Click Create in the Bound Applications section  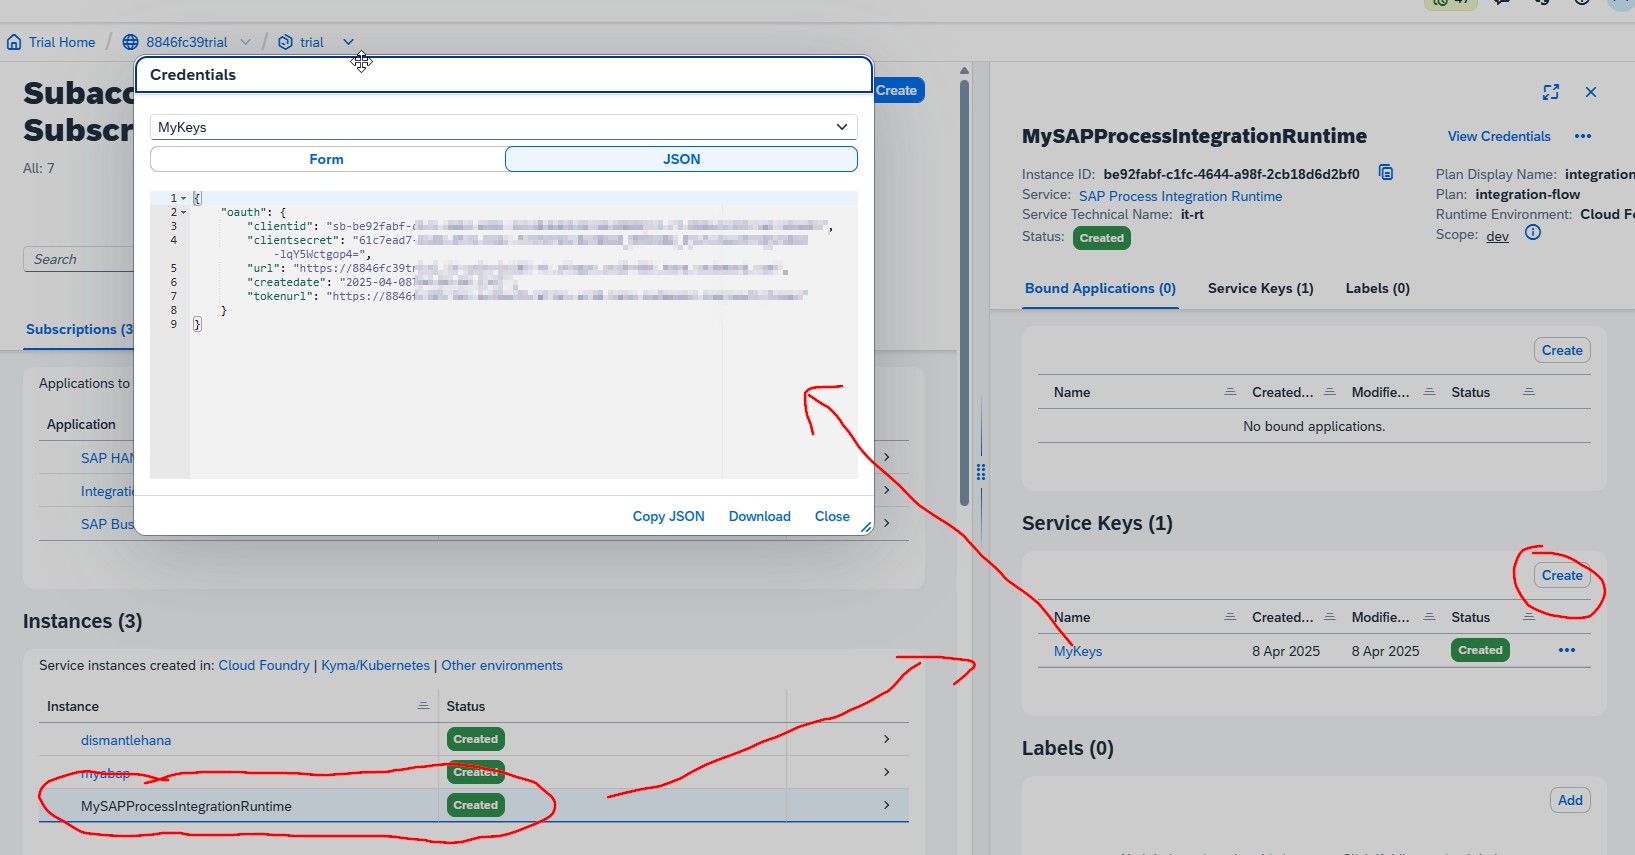[x=1562, y=350]
